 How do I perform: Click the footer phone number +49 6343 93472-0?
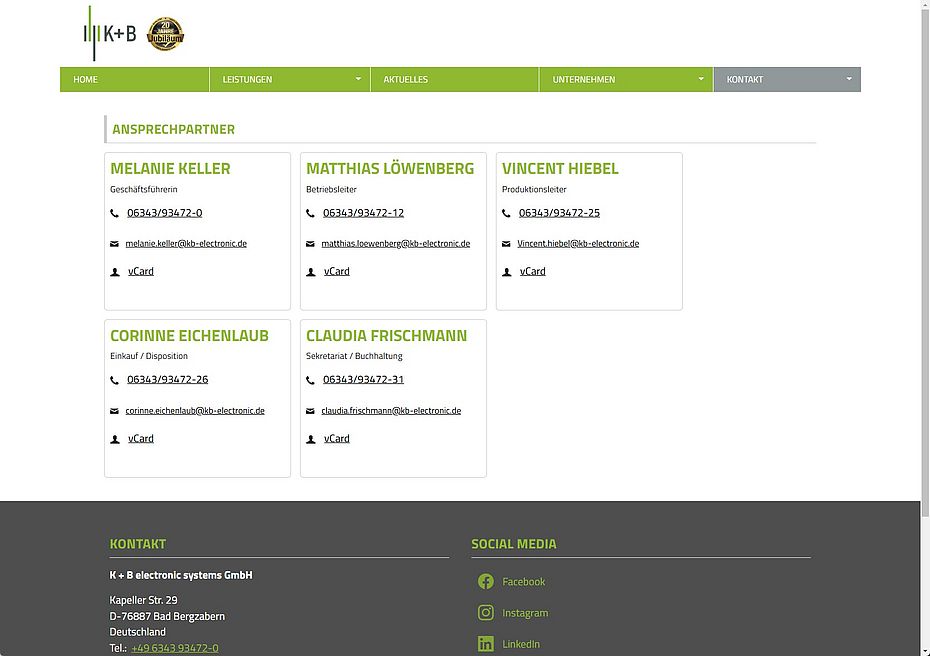[175, 648]
